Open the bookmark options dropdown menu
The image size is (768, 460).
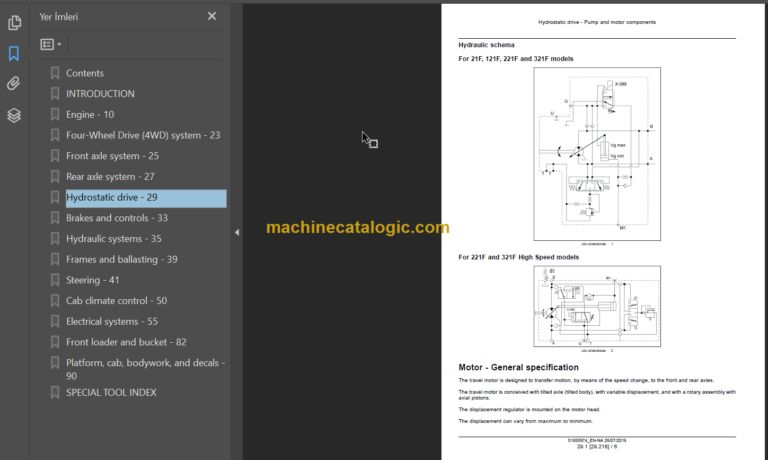click(x=51, y=45)
